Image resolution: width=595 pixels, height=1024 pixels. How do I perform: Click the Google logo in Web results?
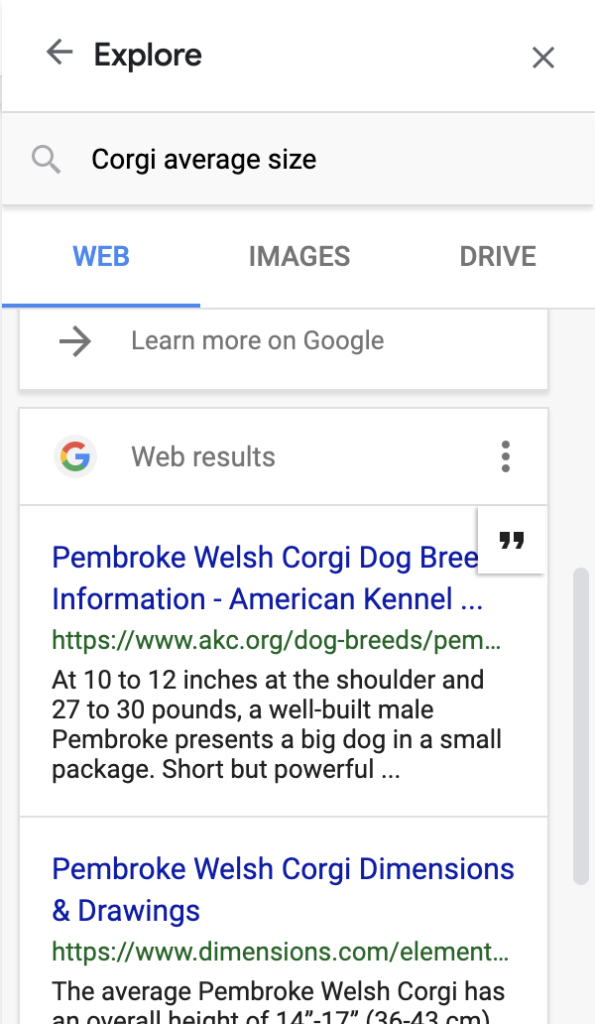[75, 456]
